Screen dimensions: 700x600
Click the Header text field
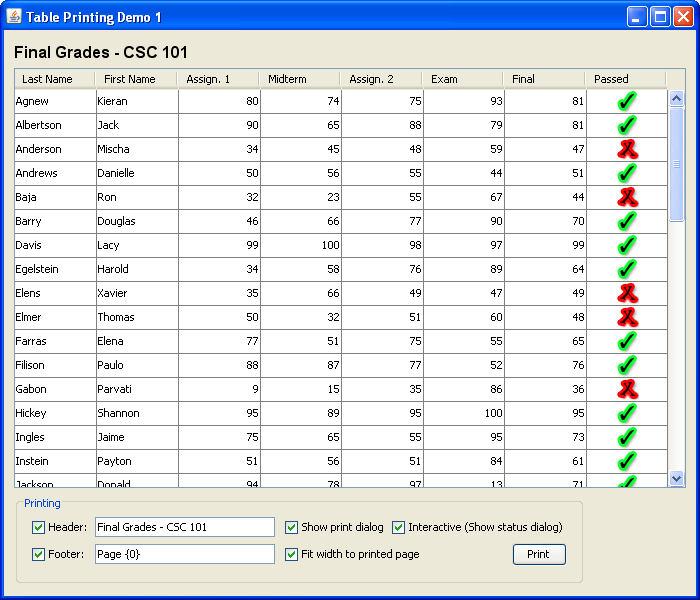tap(185, 527)
